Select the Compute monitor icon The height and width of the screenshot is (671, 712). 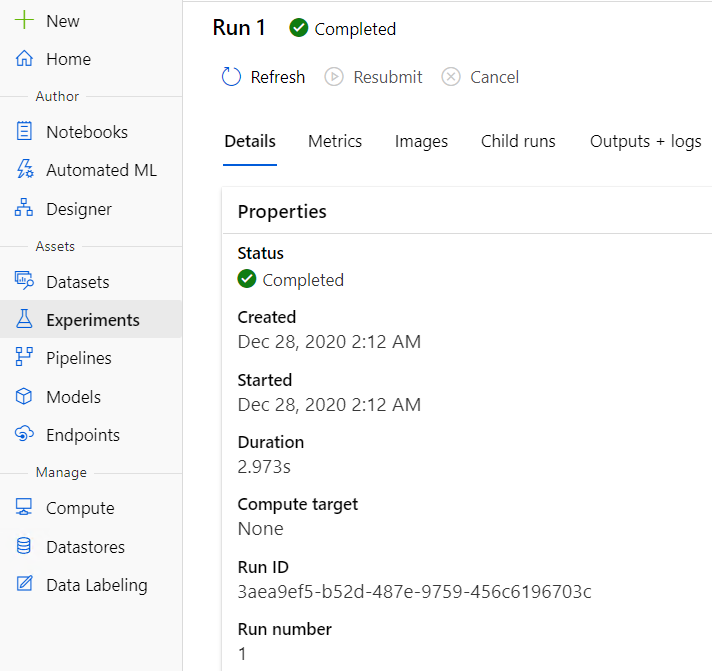[x=24, y=507]
